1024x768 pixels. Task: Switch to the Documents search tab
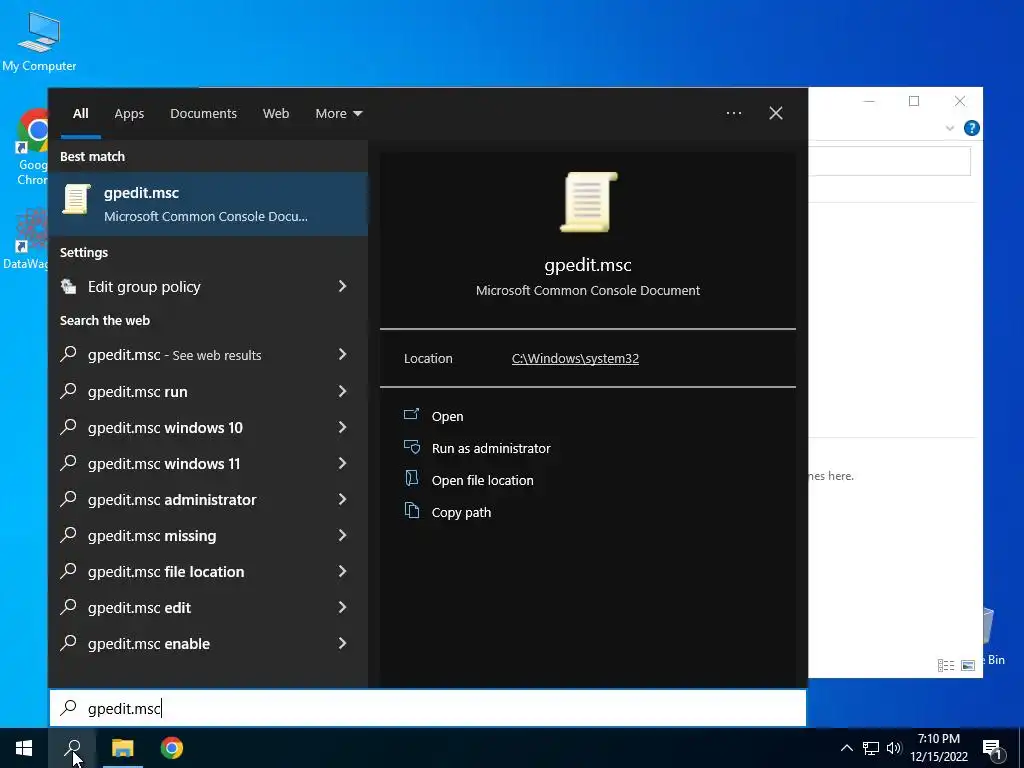tap(203, 113)
